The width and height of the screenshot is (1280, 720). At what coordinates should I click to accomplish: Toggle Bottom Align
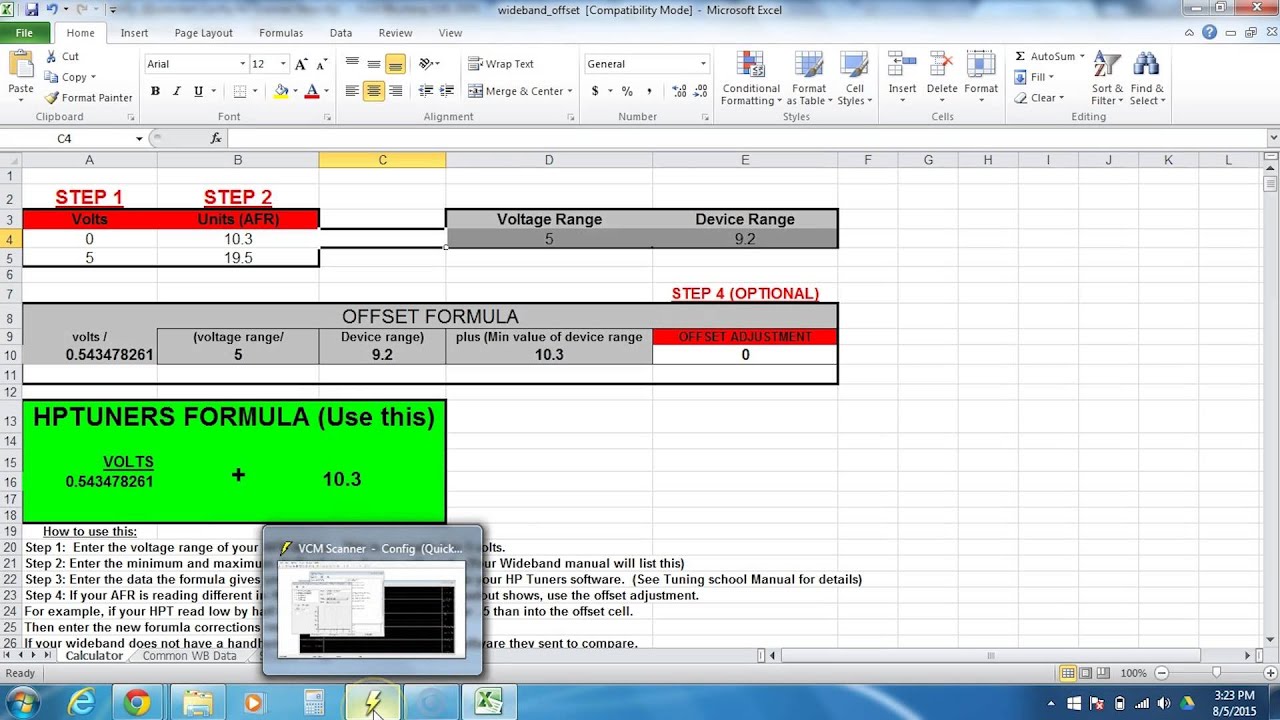396,64
